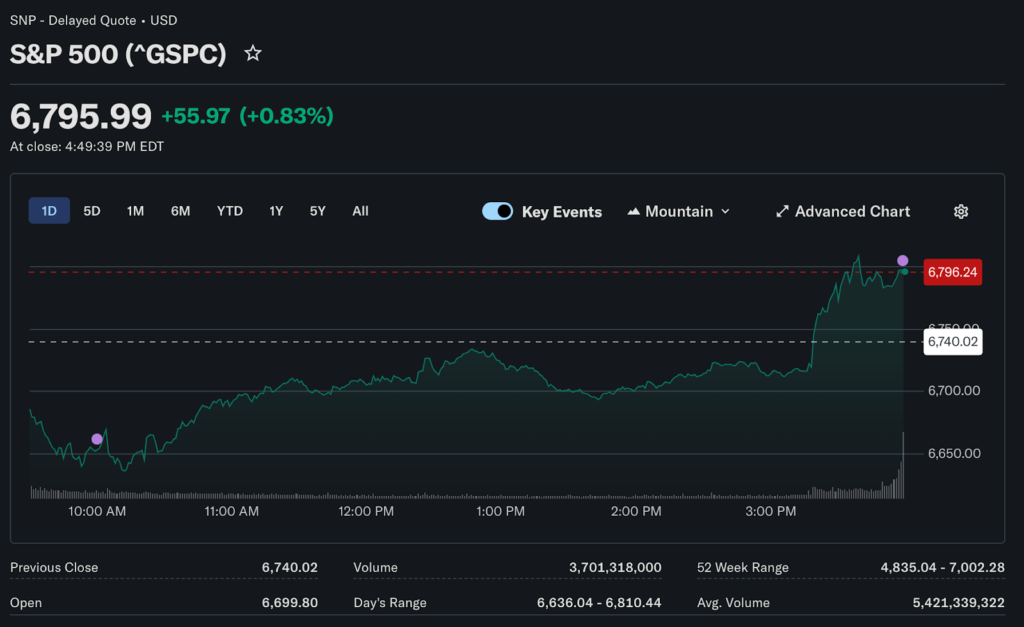Viewport: 1024px width, 627px height.
Task: Select the 1D time range
Action: 49,211
